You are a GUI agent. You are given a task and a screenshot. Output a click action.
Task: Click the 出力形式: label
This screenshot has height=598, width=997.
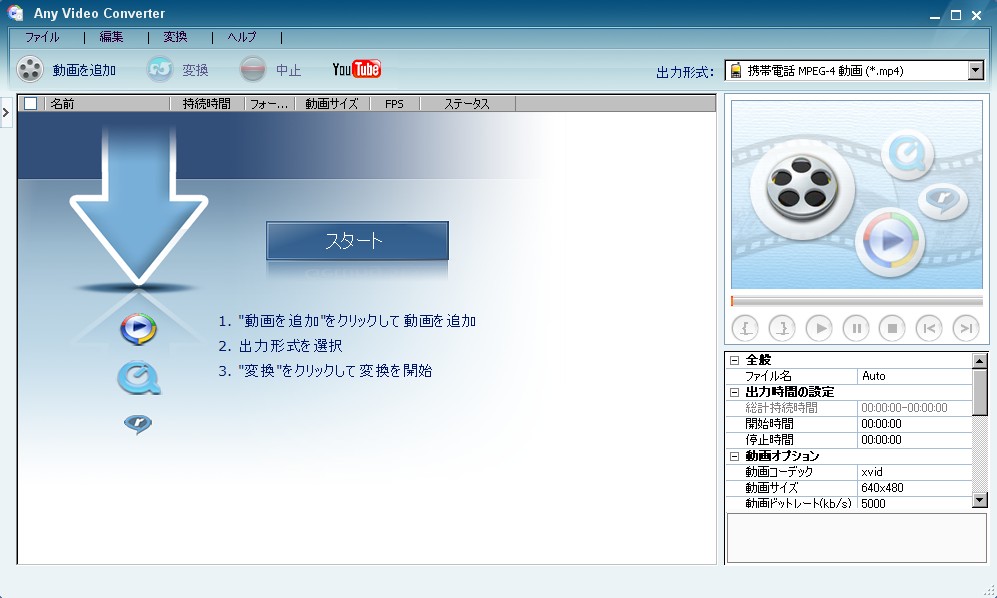click(x=685, y=72)
